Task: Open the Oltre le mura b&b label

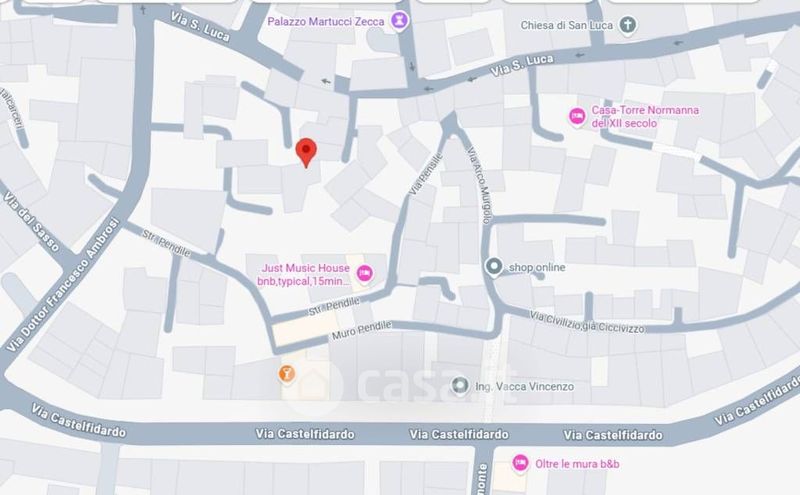Action: [x=577, y=464]
